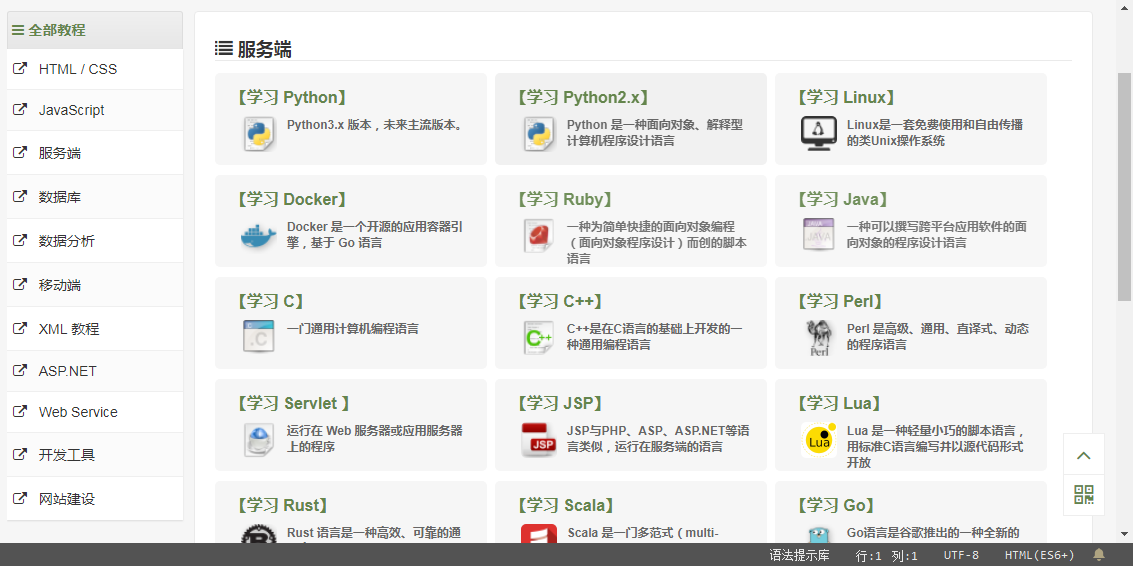Open the 【学习 C】 tutorial link
1133x566 pixels.
270,301
